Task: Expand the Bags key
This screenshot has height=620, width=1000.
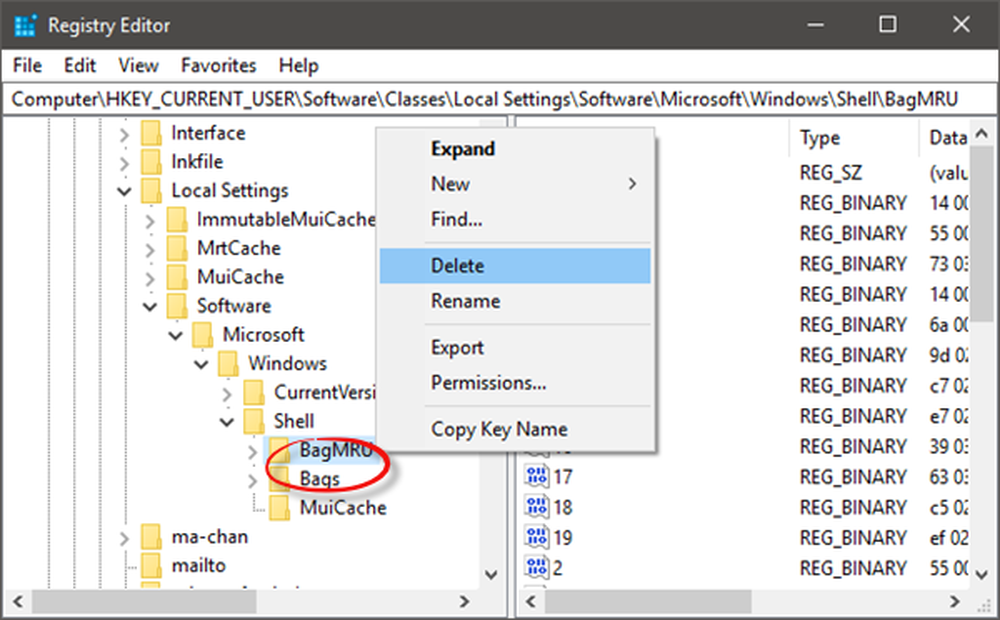Action: coord(253,480)
